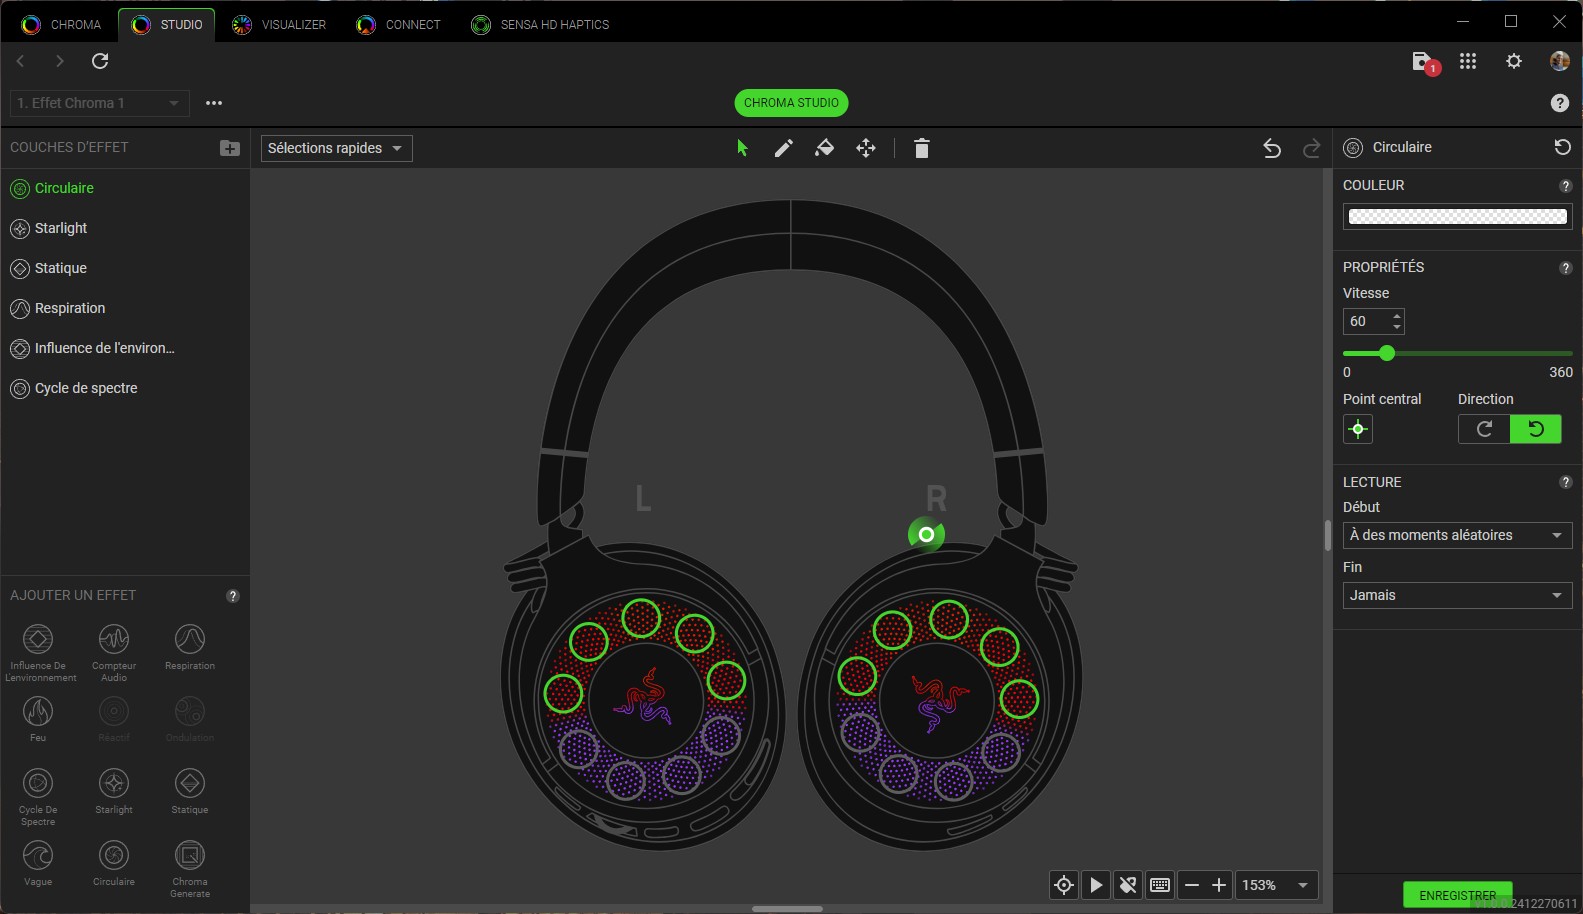
Task: Show help for the COULEUR section
Action: click(1566, 186)
